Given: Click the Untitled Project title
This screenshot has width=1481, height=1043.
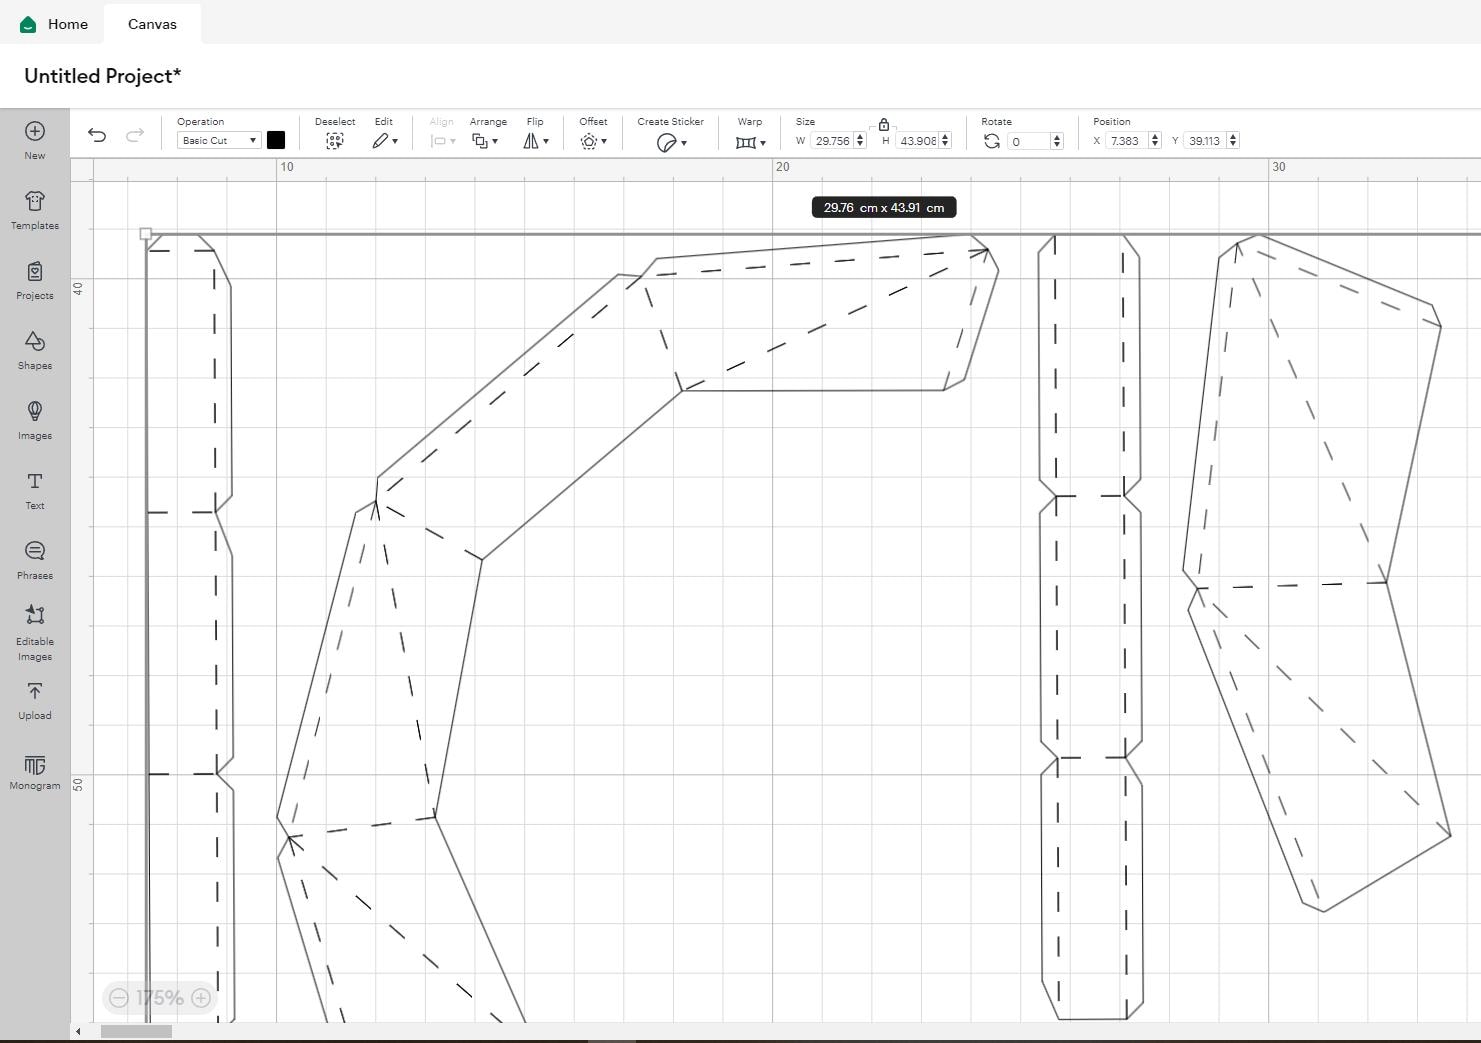Looking at the screenshot, I should coord(103,76).
